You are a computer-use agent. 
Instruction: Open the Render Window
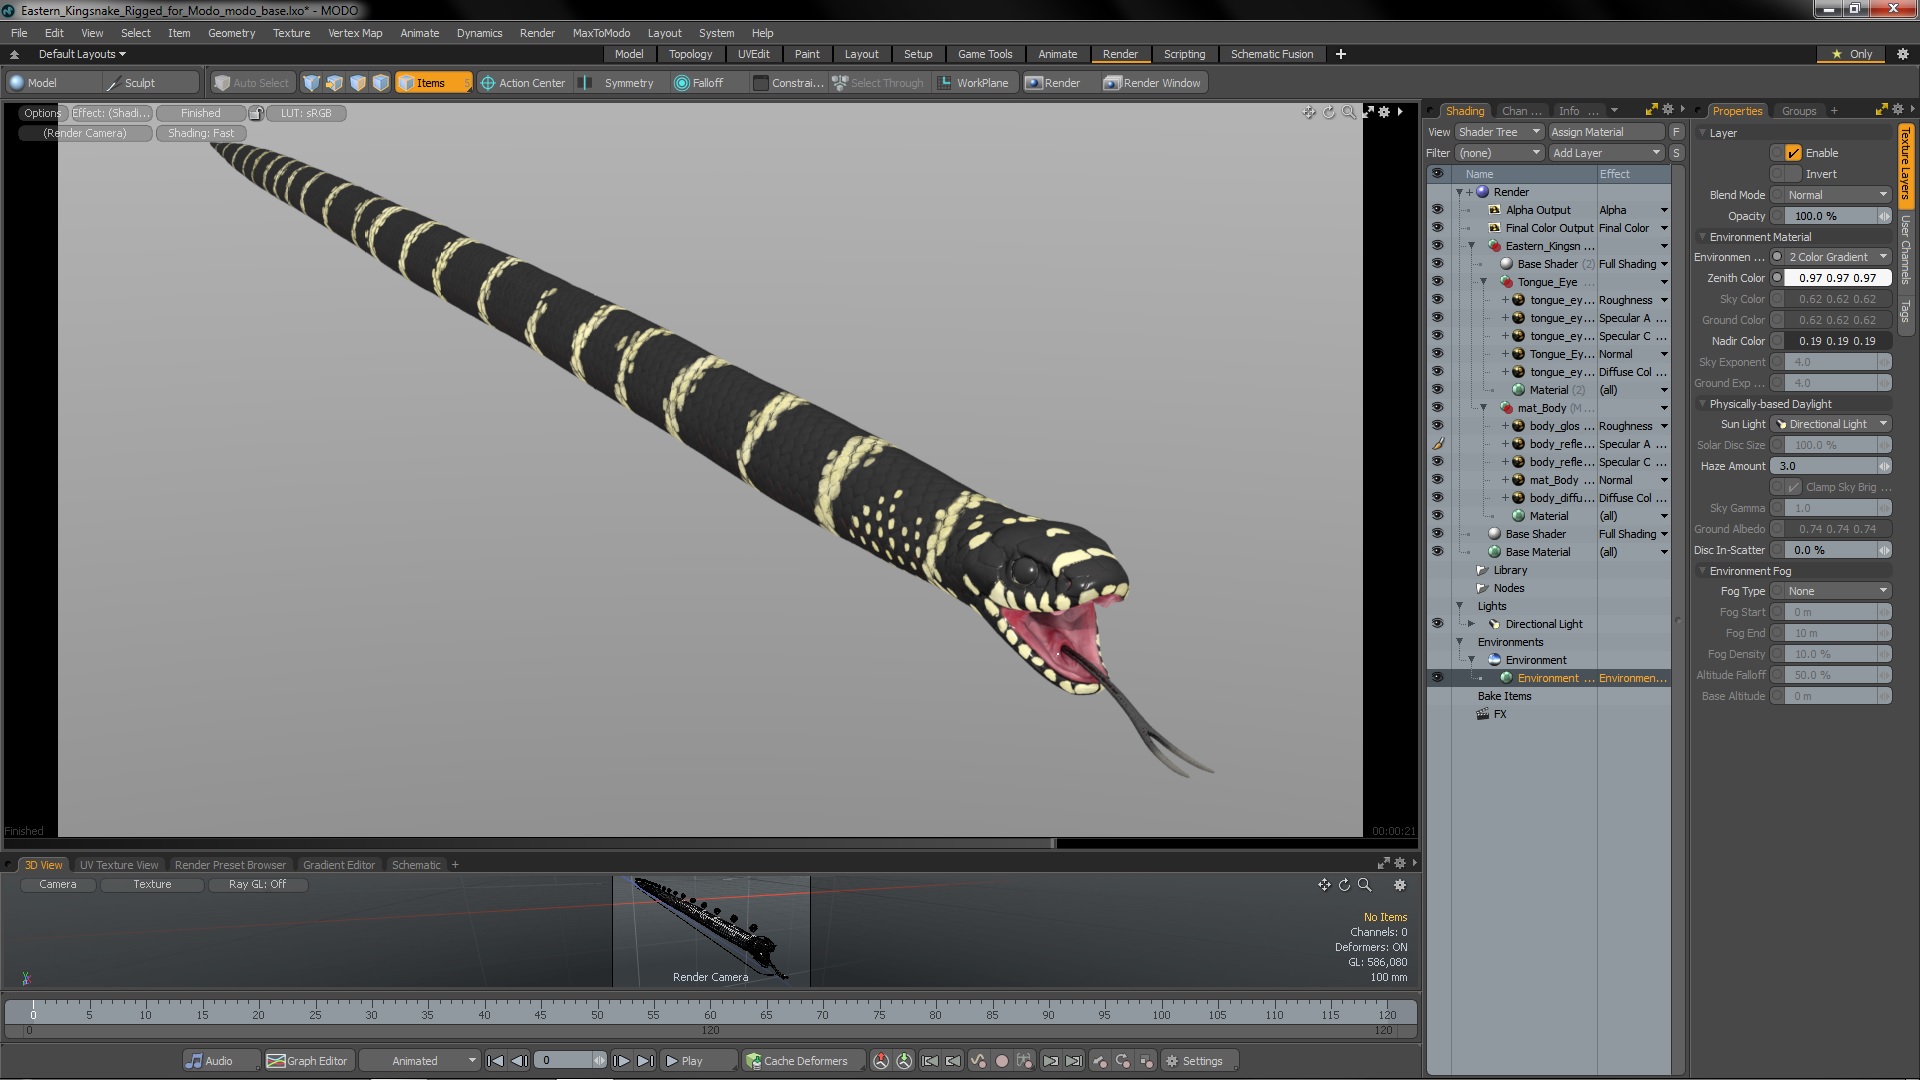coord(1153,83)
